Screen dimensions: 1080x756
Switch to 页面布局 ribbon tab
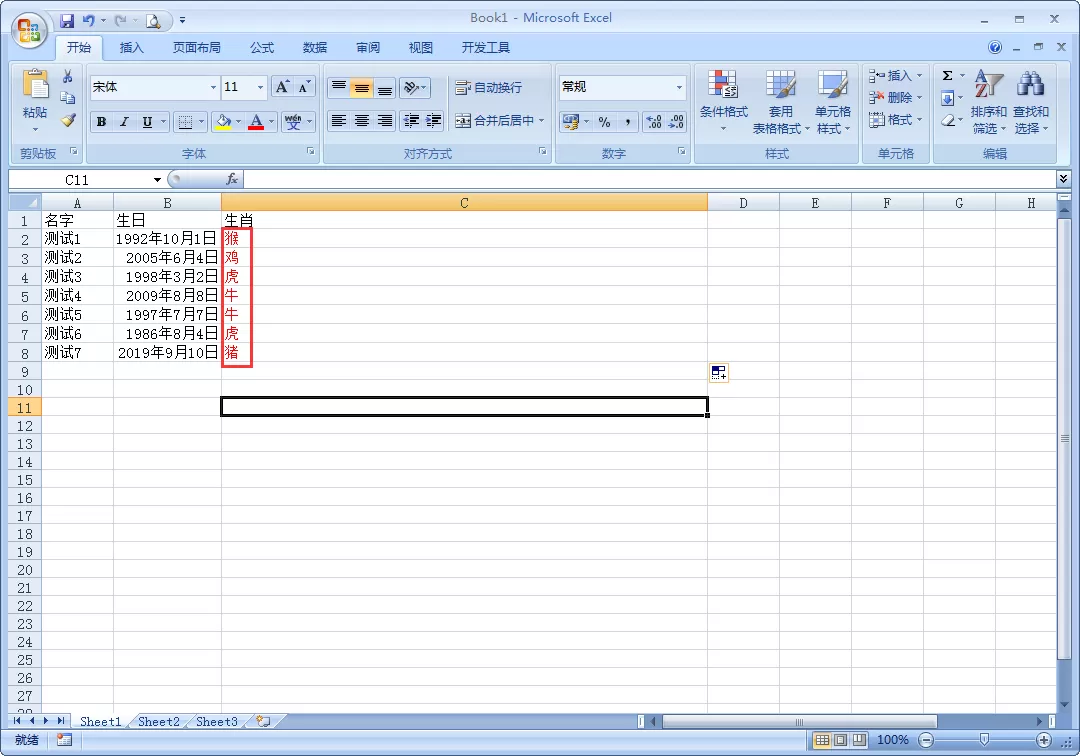click(x=196, y=48)
